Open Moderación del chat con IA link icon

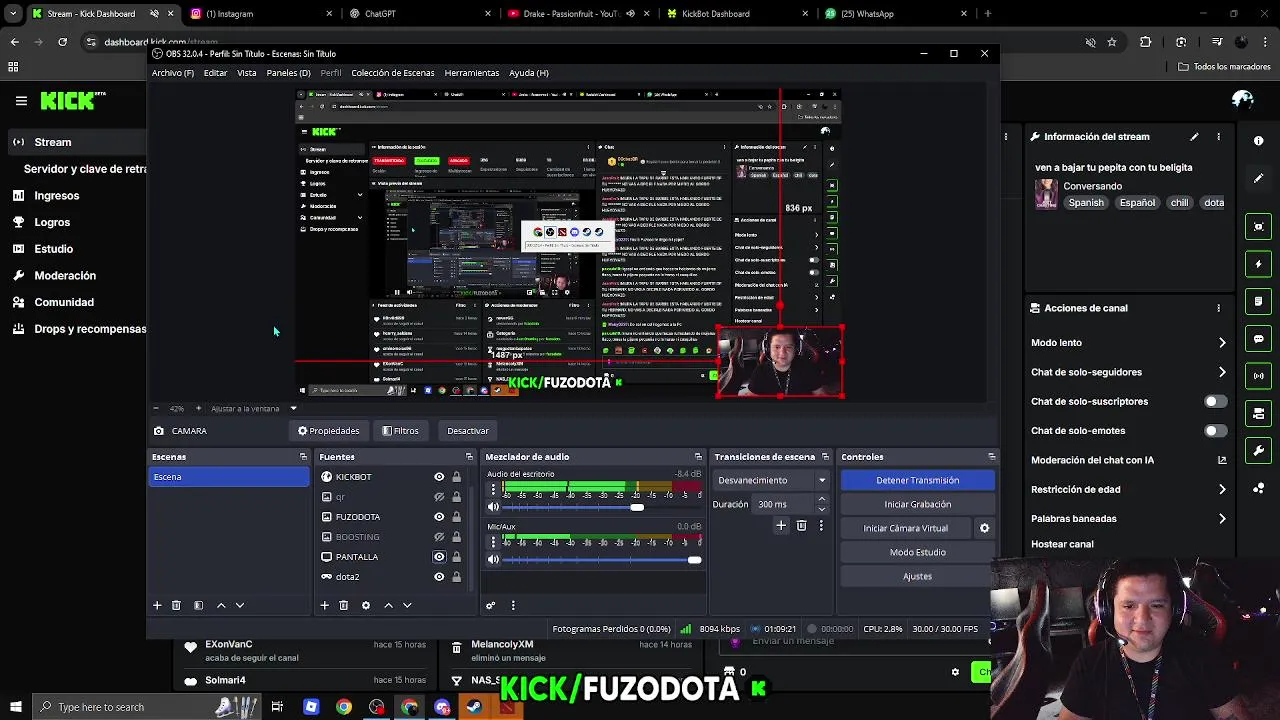(x=1221, y=460)
